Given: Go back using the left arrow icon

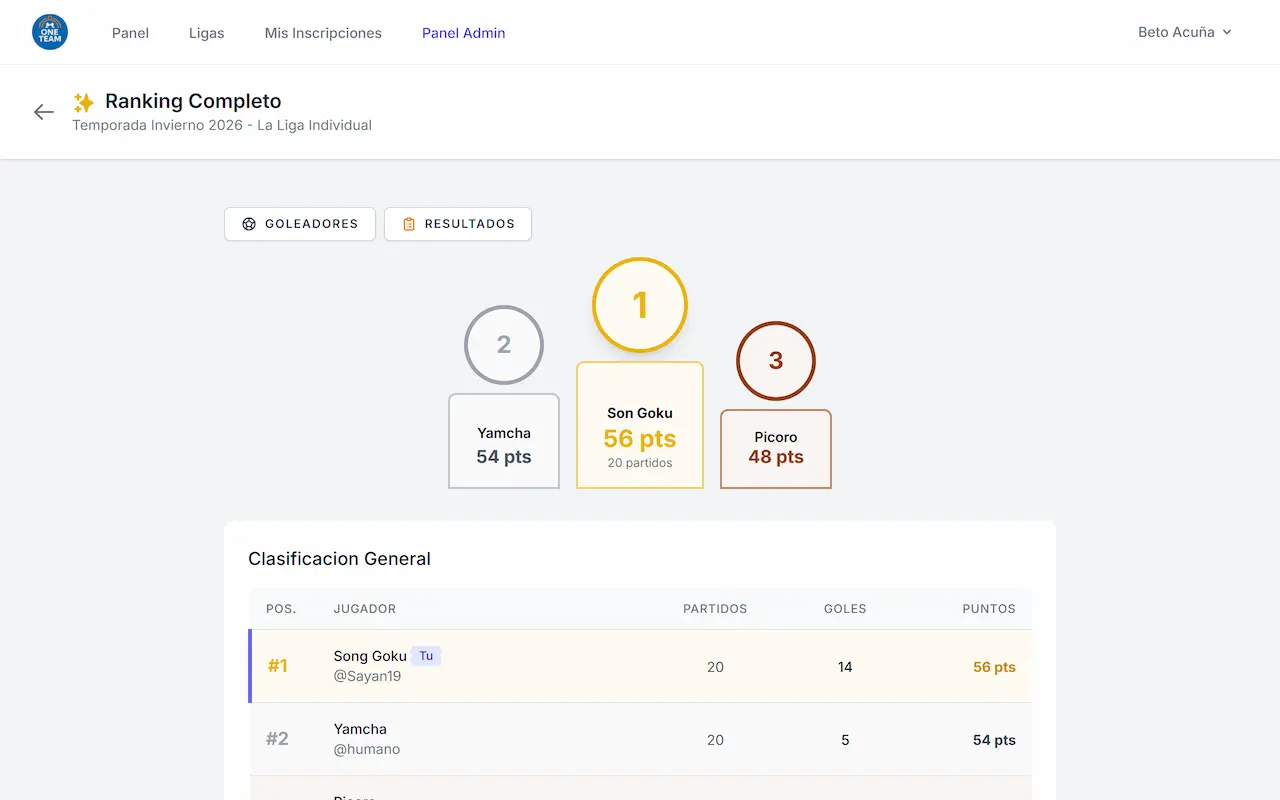Looking at the screenshot, I should 44,112.
